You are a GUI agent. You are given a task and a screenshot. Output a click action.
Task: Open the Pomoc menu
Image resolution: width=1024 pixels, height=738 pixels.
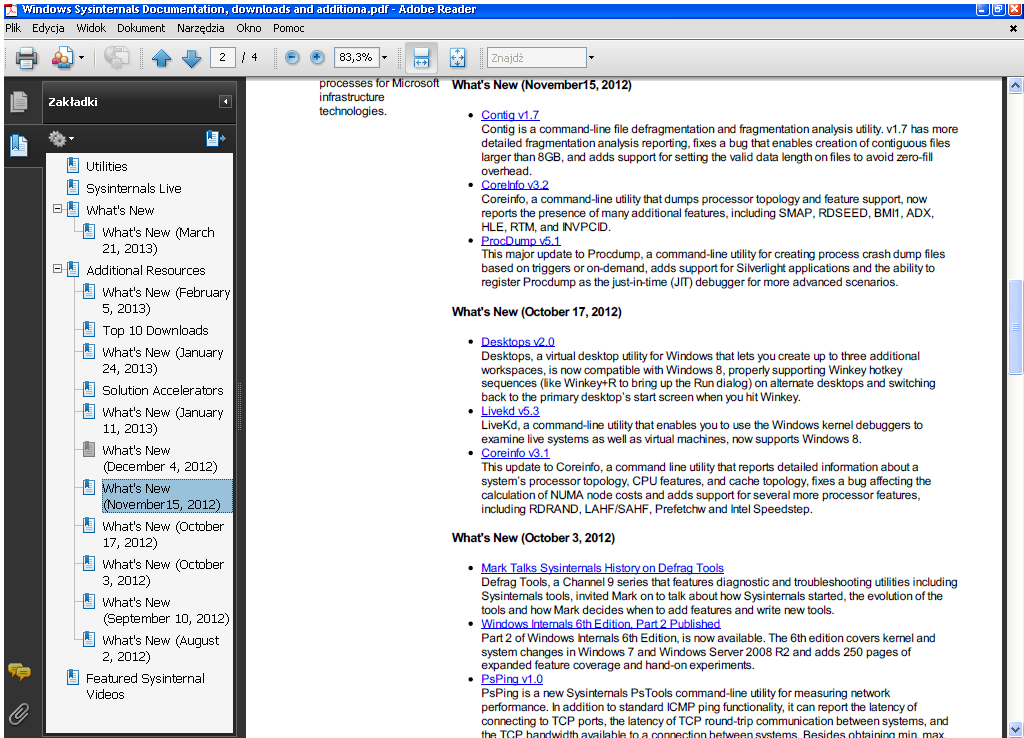click(x=289, y=28)
